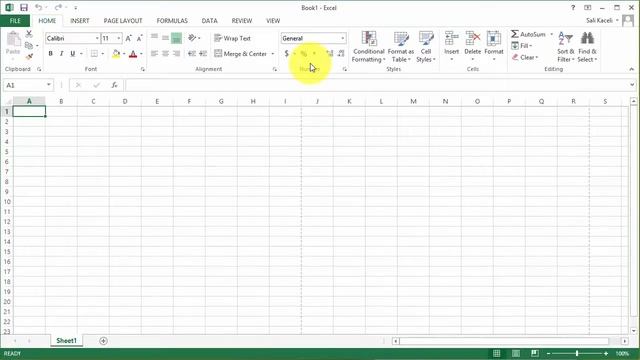Click the Increase Decimal icon

pyautogui.click(x=330, y=53)
